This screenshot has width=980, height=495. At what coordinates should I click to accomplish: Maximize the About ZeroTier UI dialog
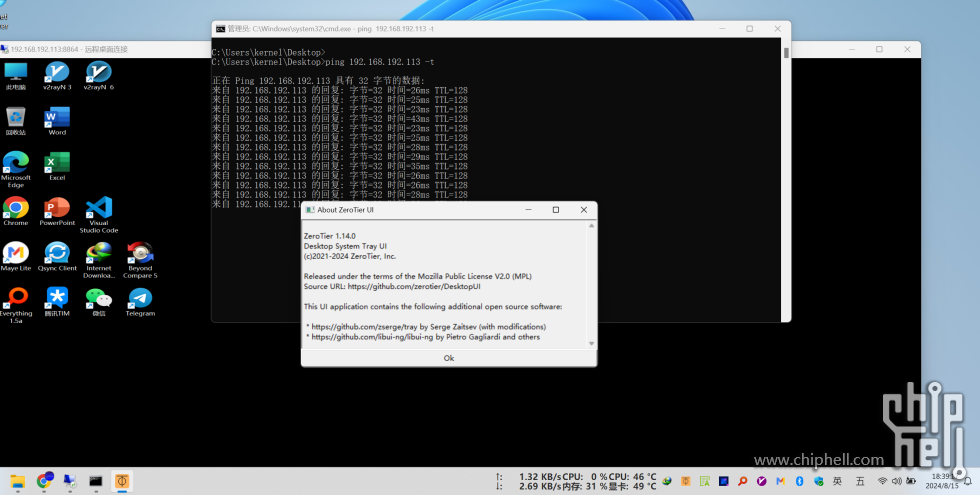(x=556, y=210)
